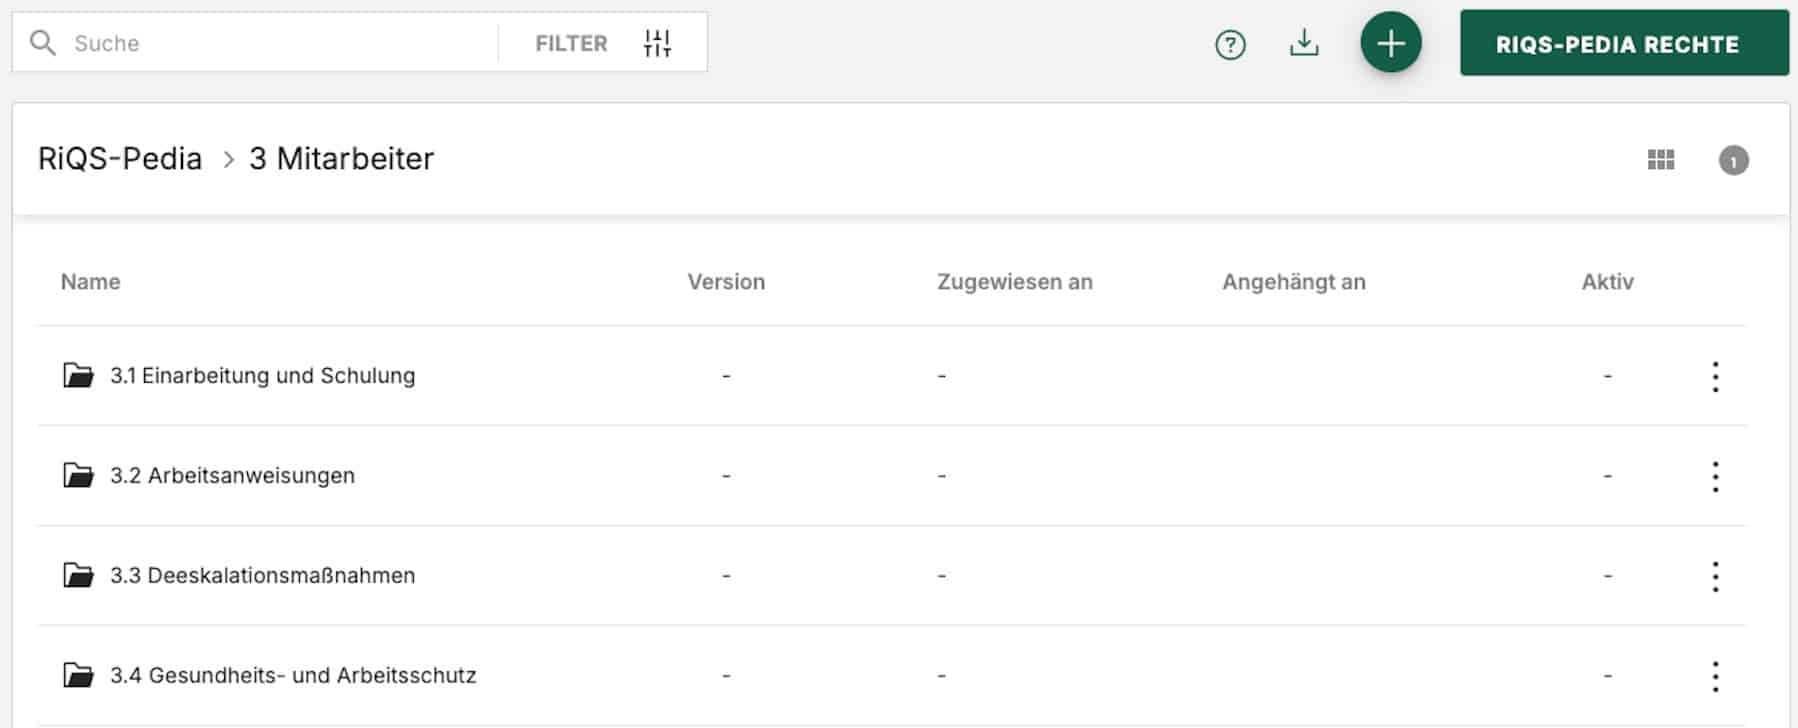1798x728 pixels.
Task: Click folder icon of 3.3 Deeskalationsmaßnahmen
Action: coord(78,575)
